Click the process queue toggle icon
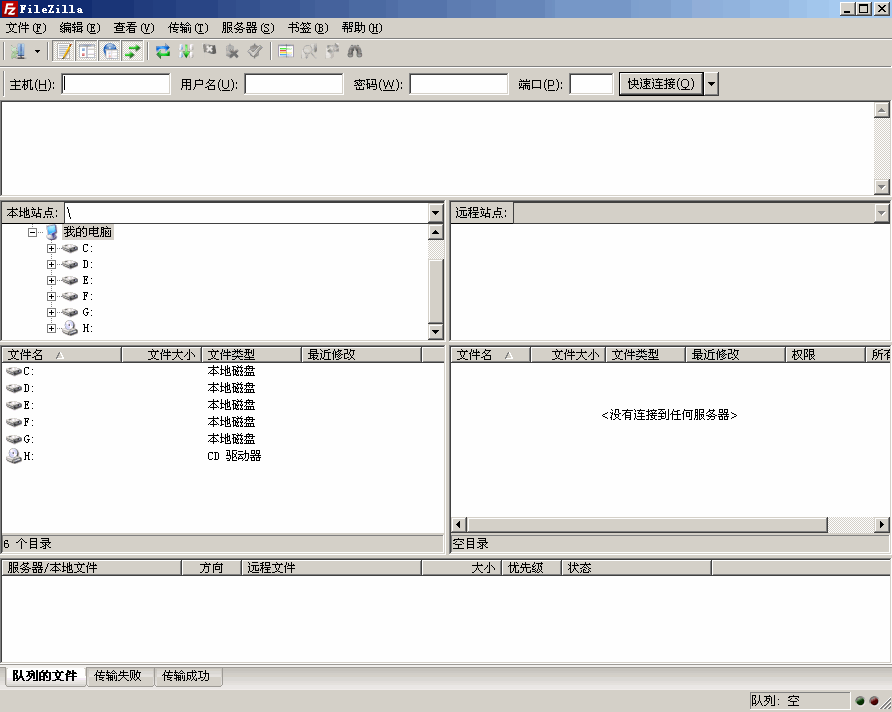 pyautogui.click(x=186, y=52)
